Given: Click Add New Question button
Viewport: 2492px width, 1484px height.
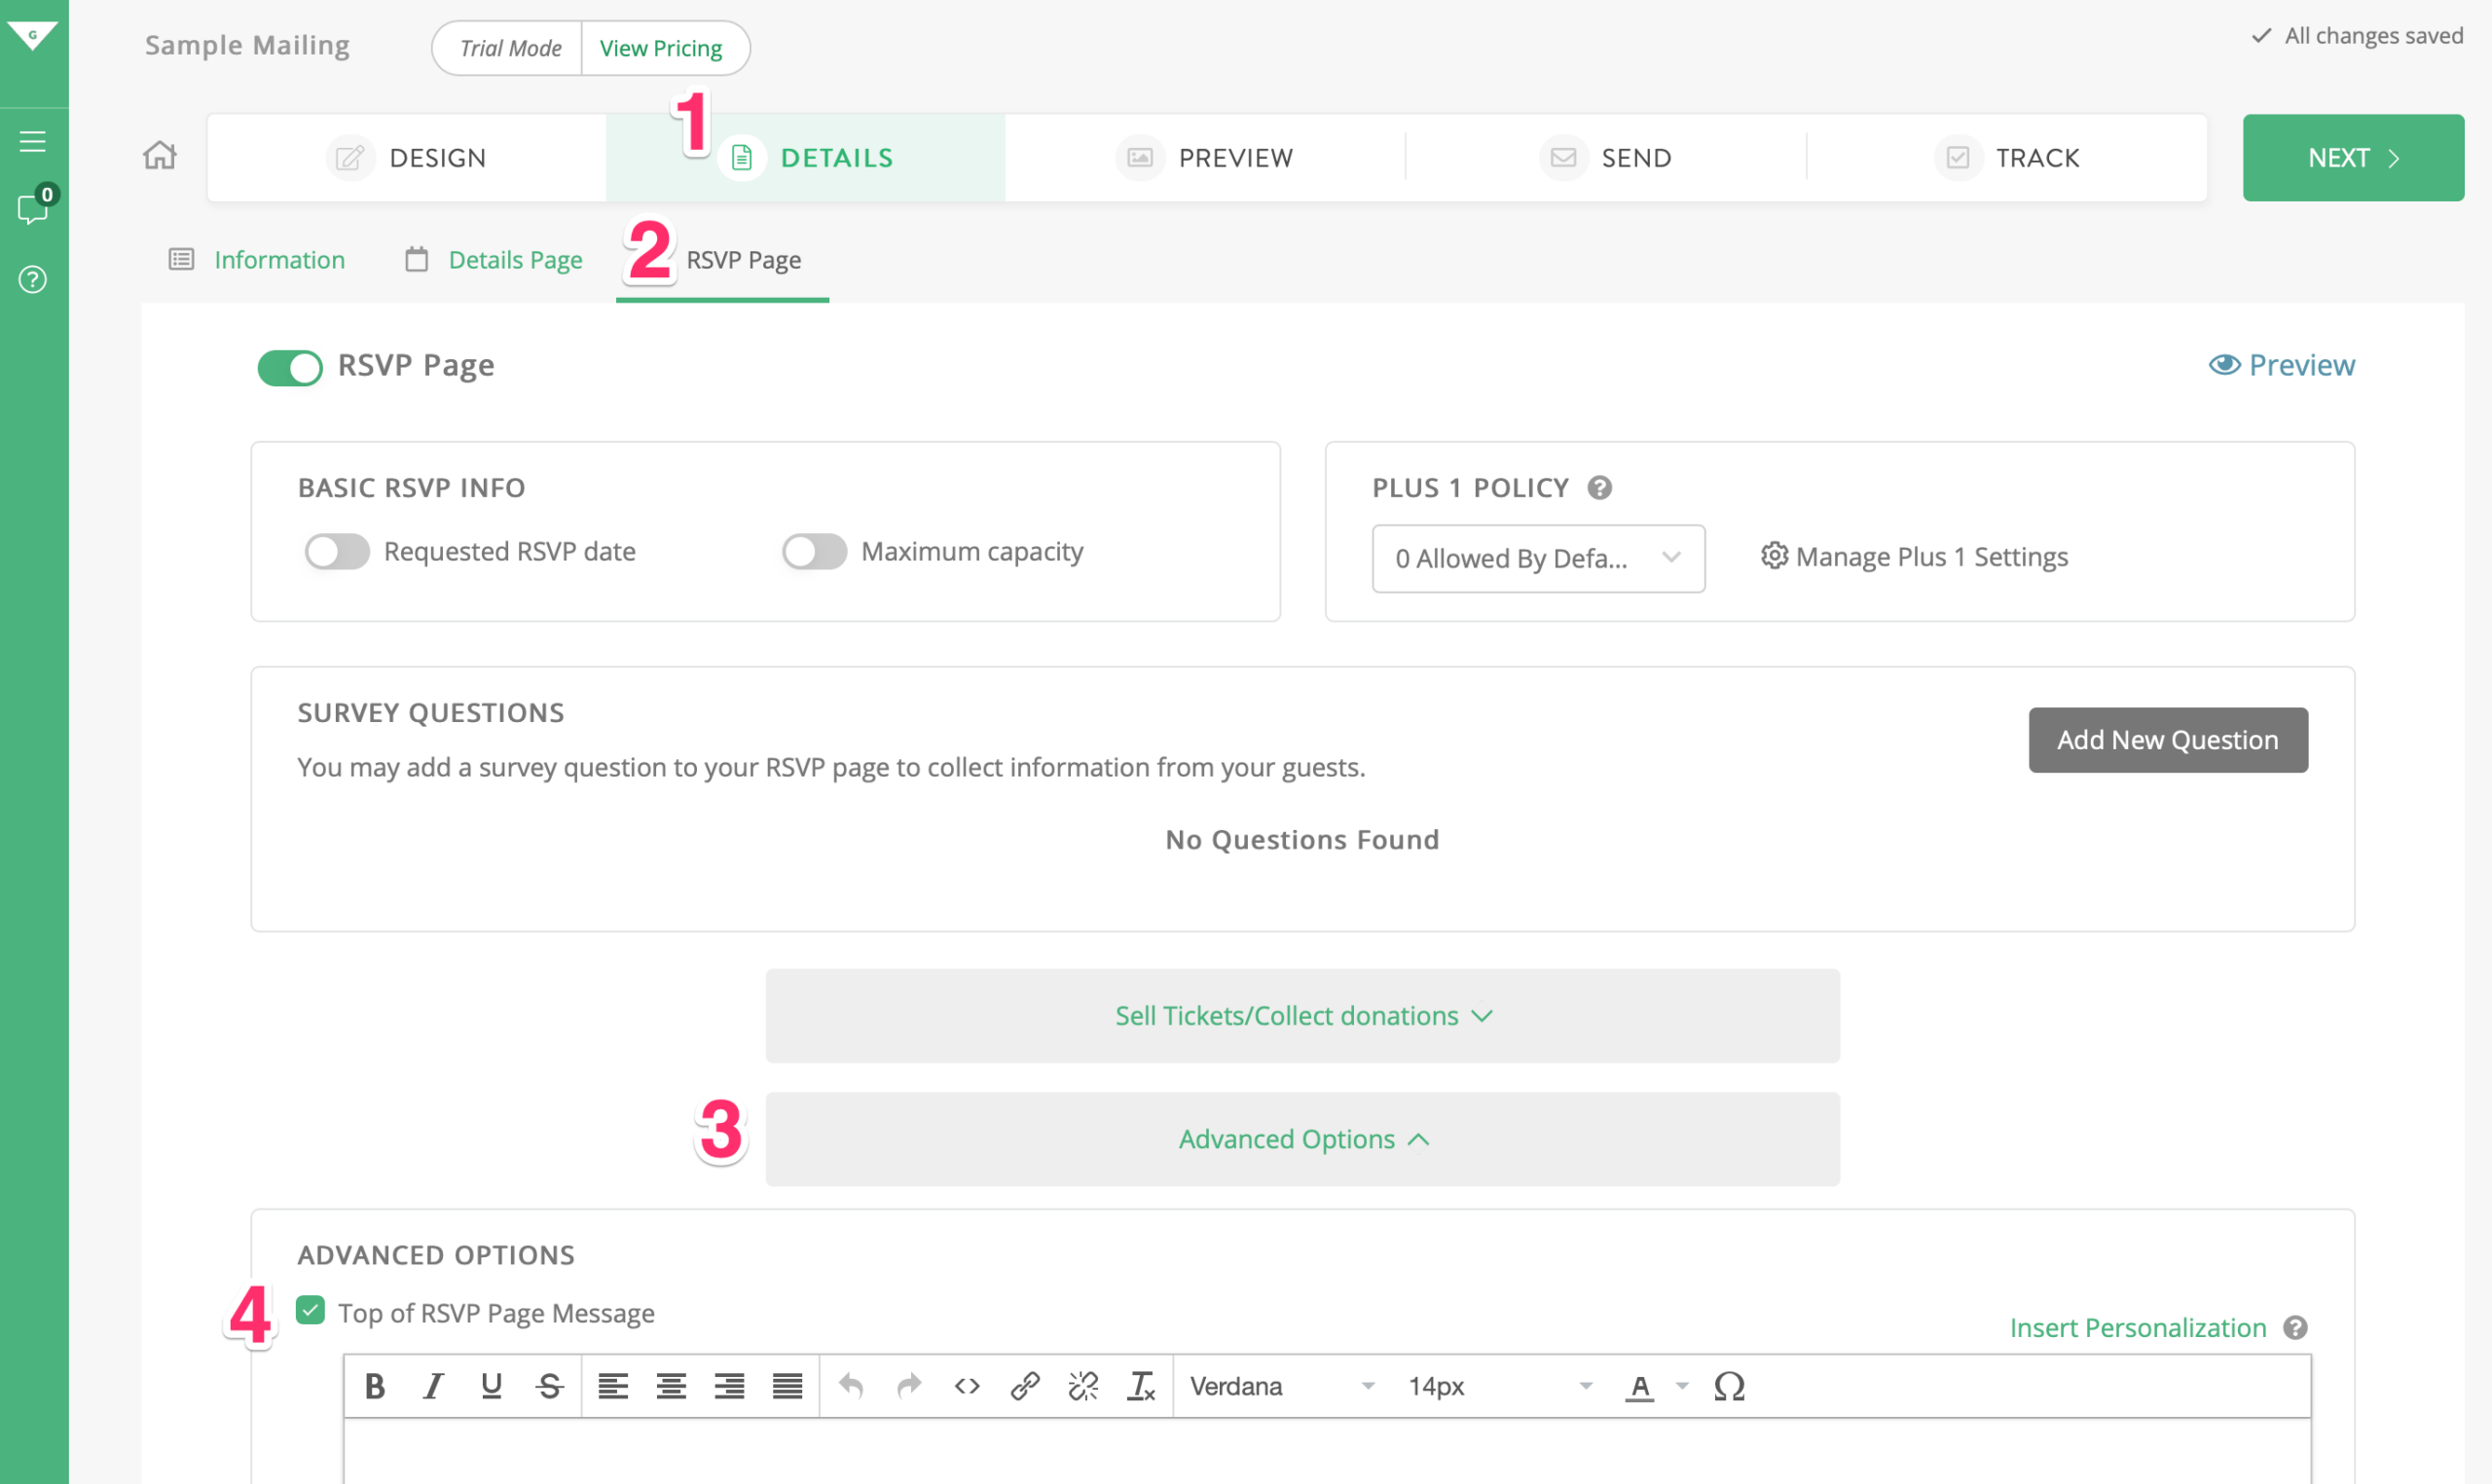Looking at the screenshot, I should click(x=2168, y=740).
